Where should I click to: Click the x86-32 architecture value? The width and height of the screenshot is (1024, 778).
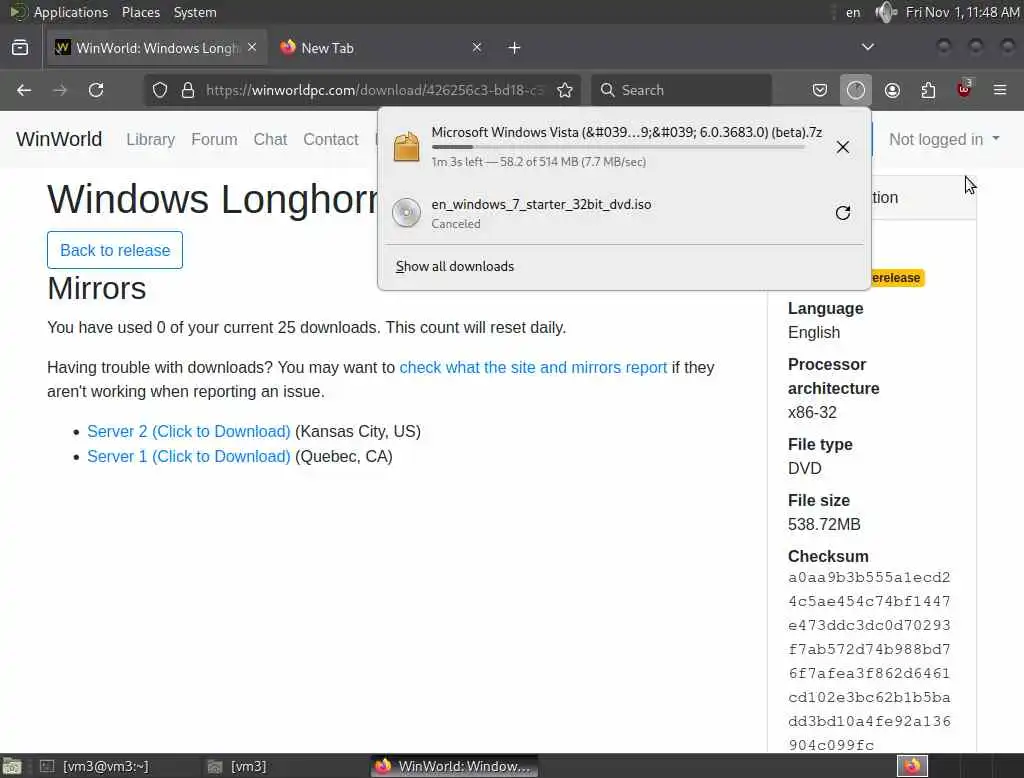click(x=812, y=413)
